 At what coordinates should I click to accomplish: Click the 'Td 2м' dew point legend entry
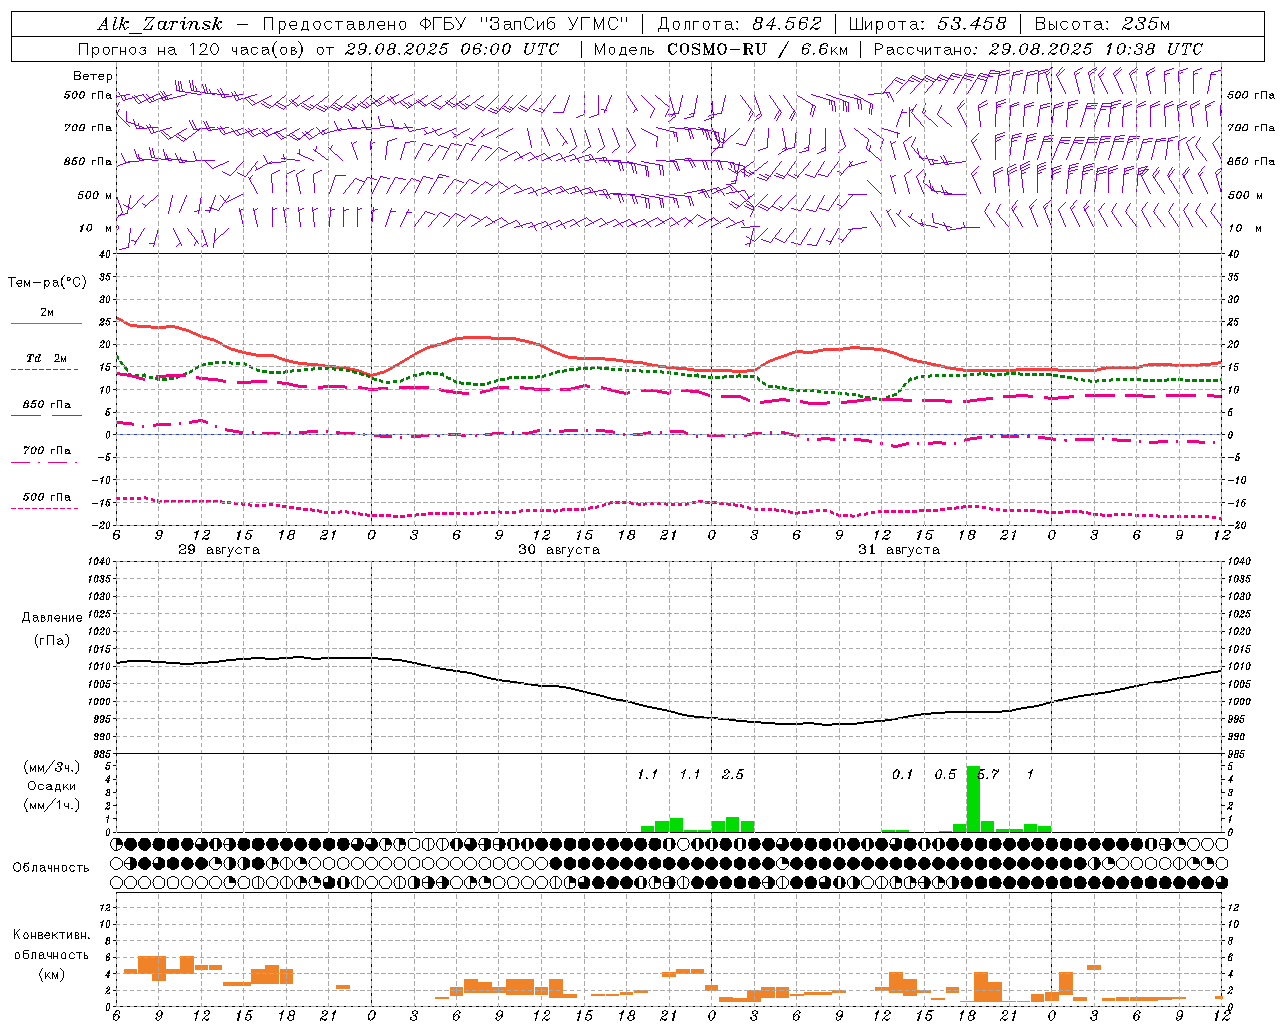[x=47, y=358]
